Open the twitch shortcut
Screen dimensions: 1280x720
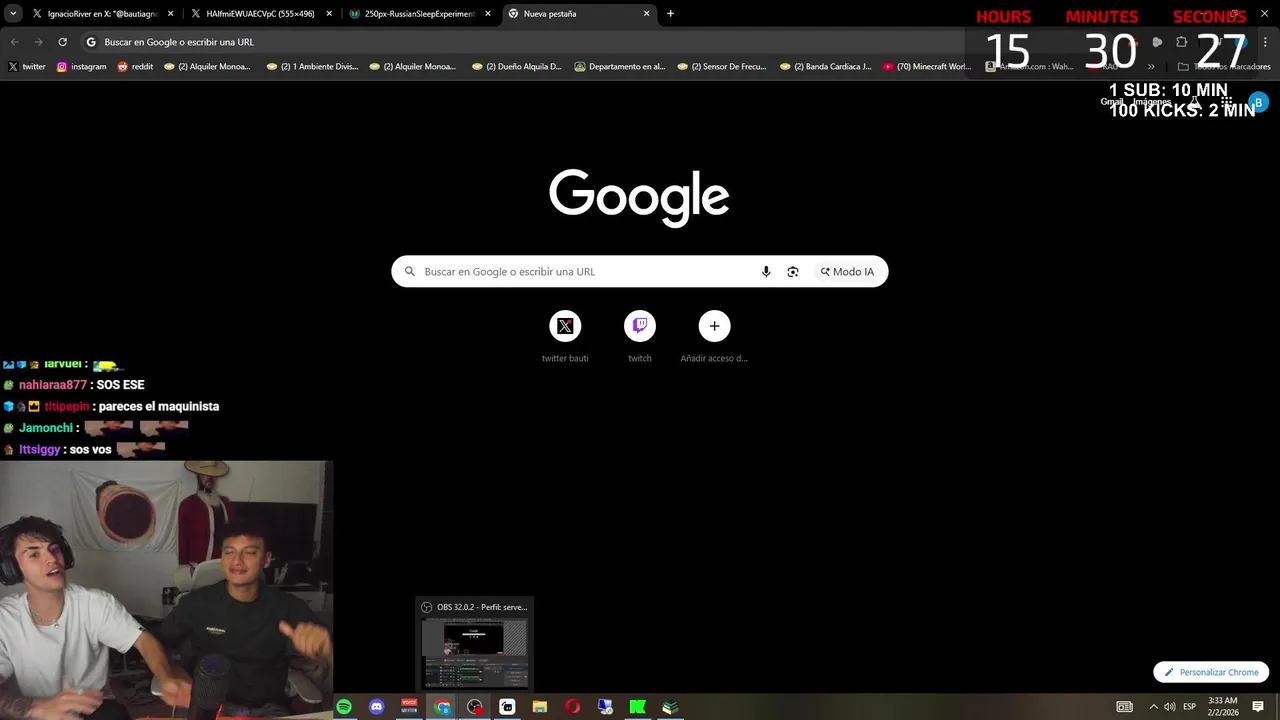[640, 336]
